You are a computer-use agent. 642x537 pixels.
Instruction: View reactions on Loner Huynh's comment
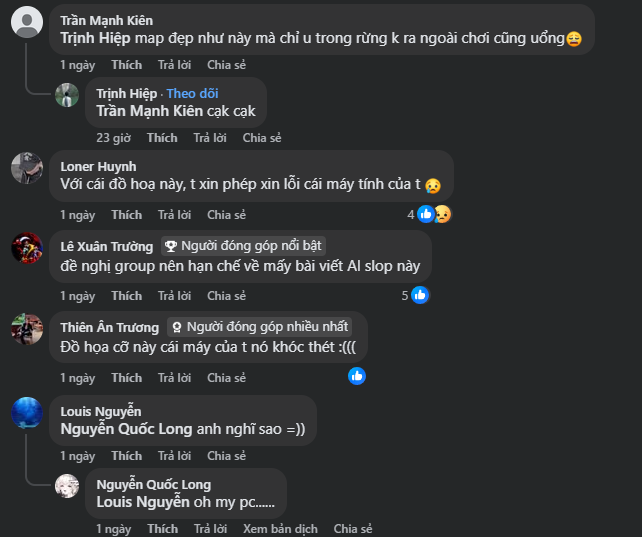click(430, 214)
